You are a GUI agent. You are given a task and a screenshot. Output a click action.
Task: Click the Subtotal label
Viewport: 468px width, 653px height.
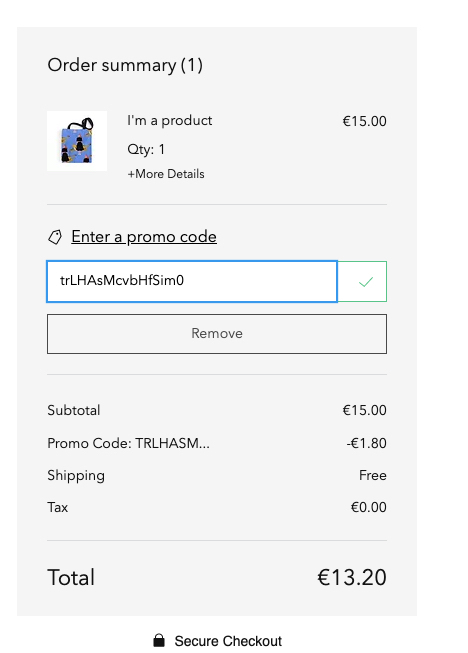74,410
